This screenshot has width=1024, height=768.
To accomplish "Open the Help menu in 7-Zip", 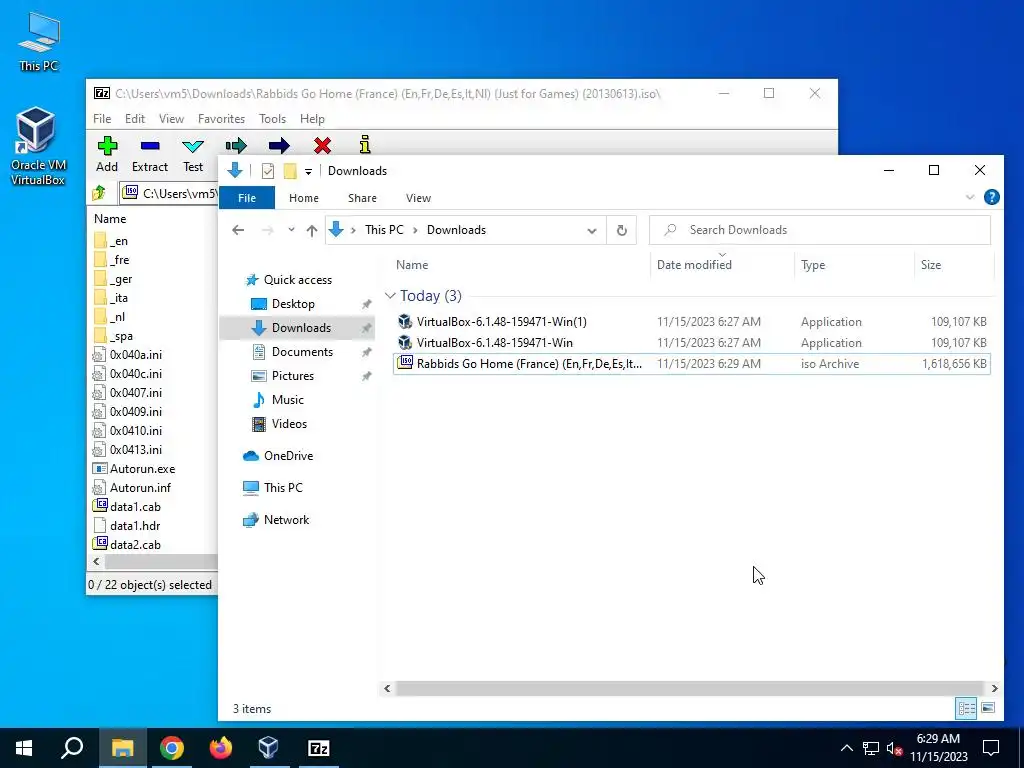I will click(312, 119).
